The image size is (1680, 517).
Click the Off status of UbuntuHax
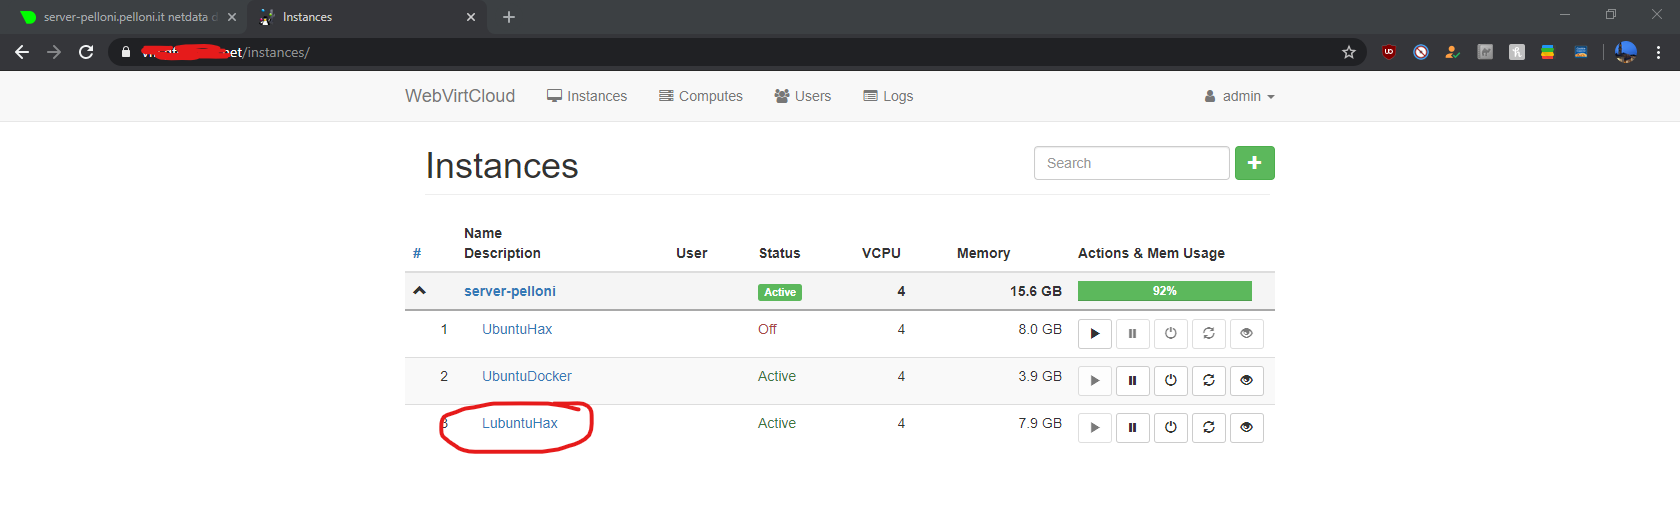coord(767,329)
